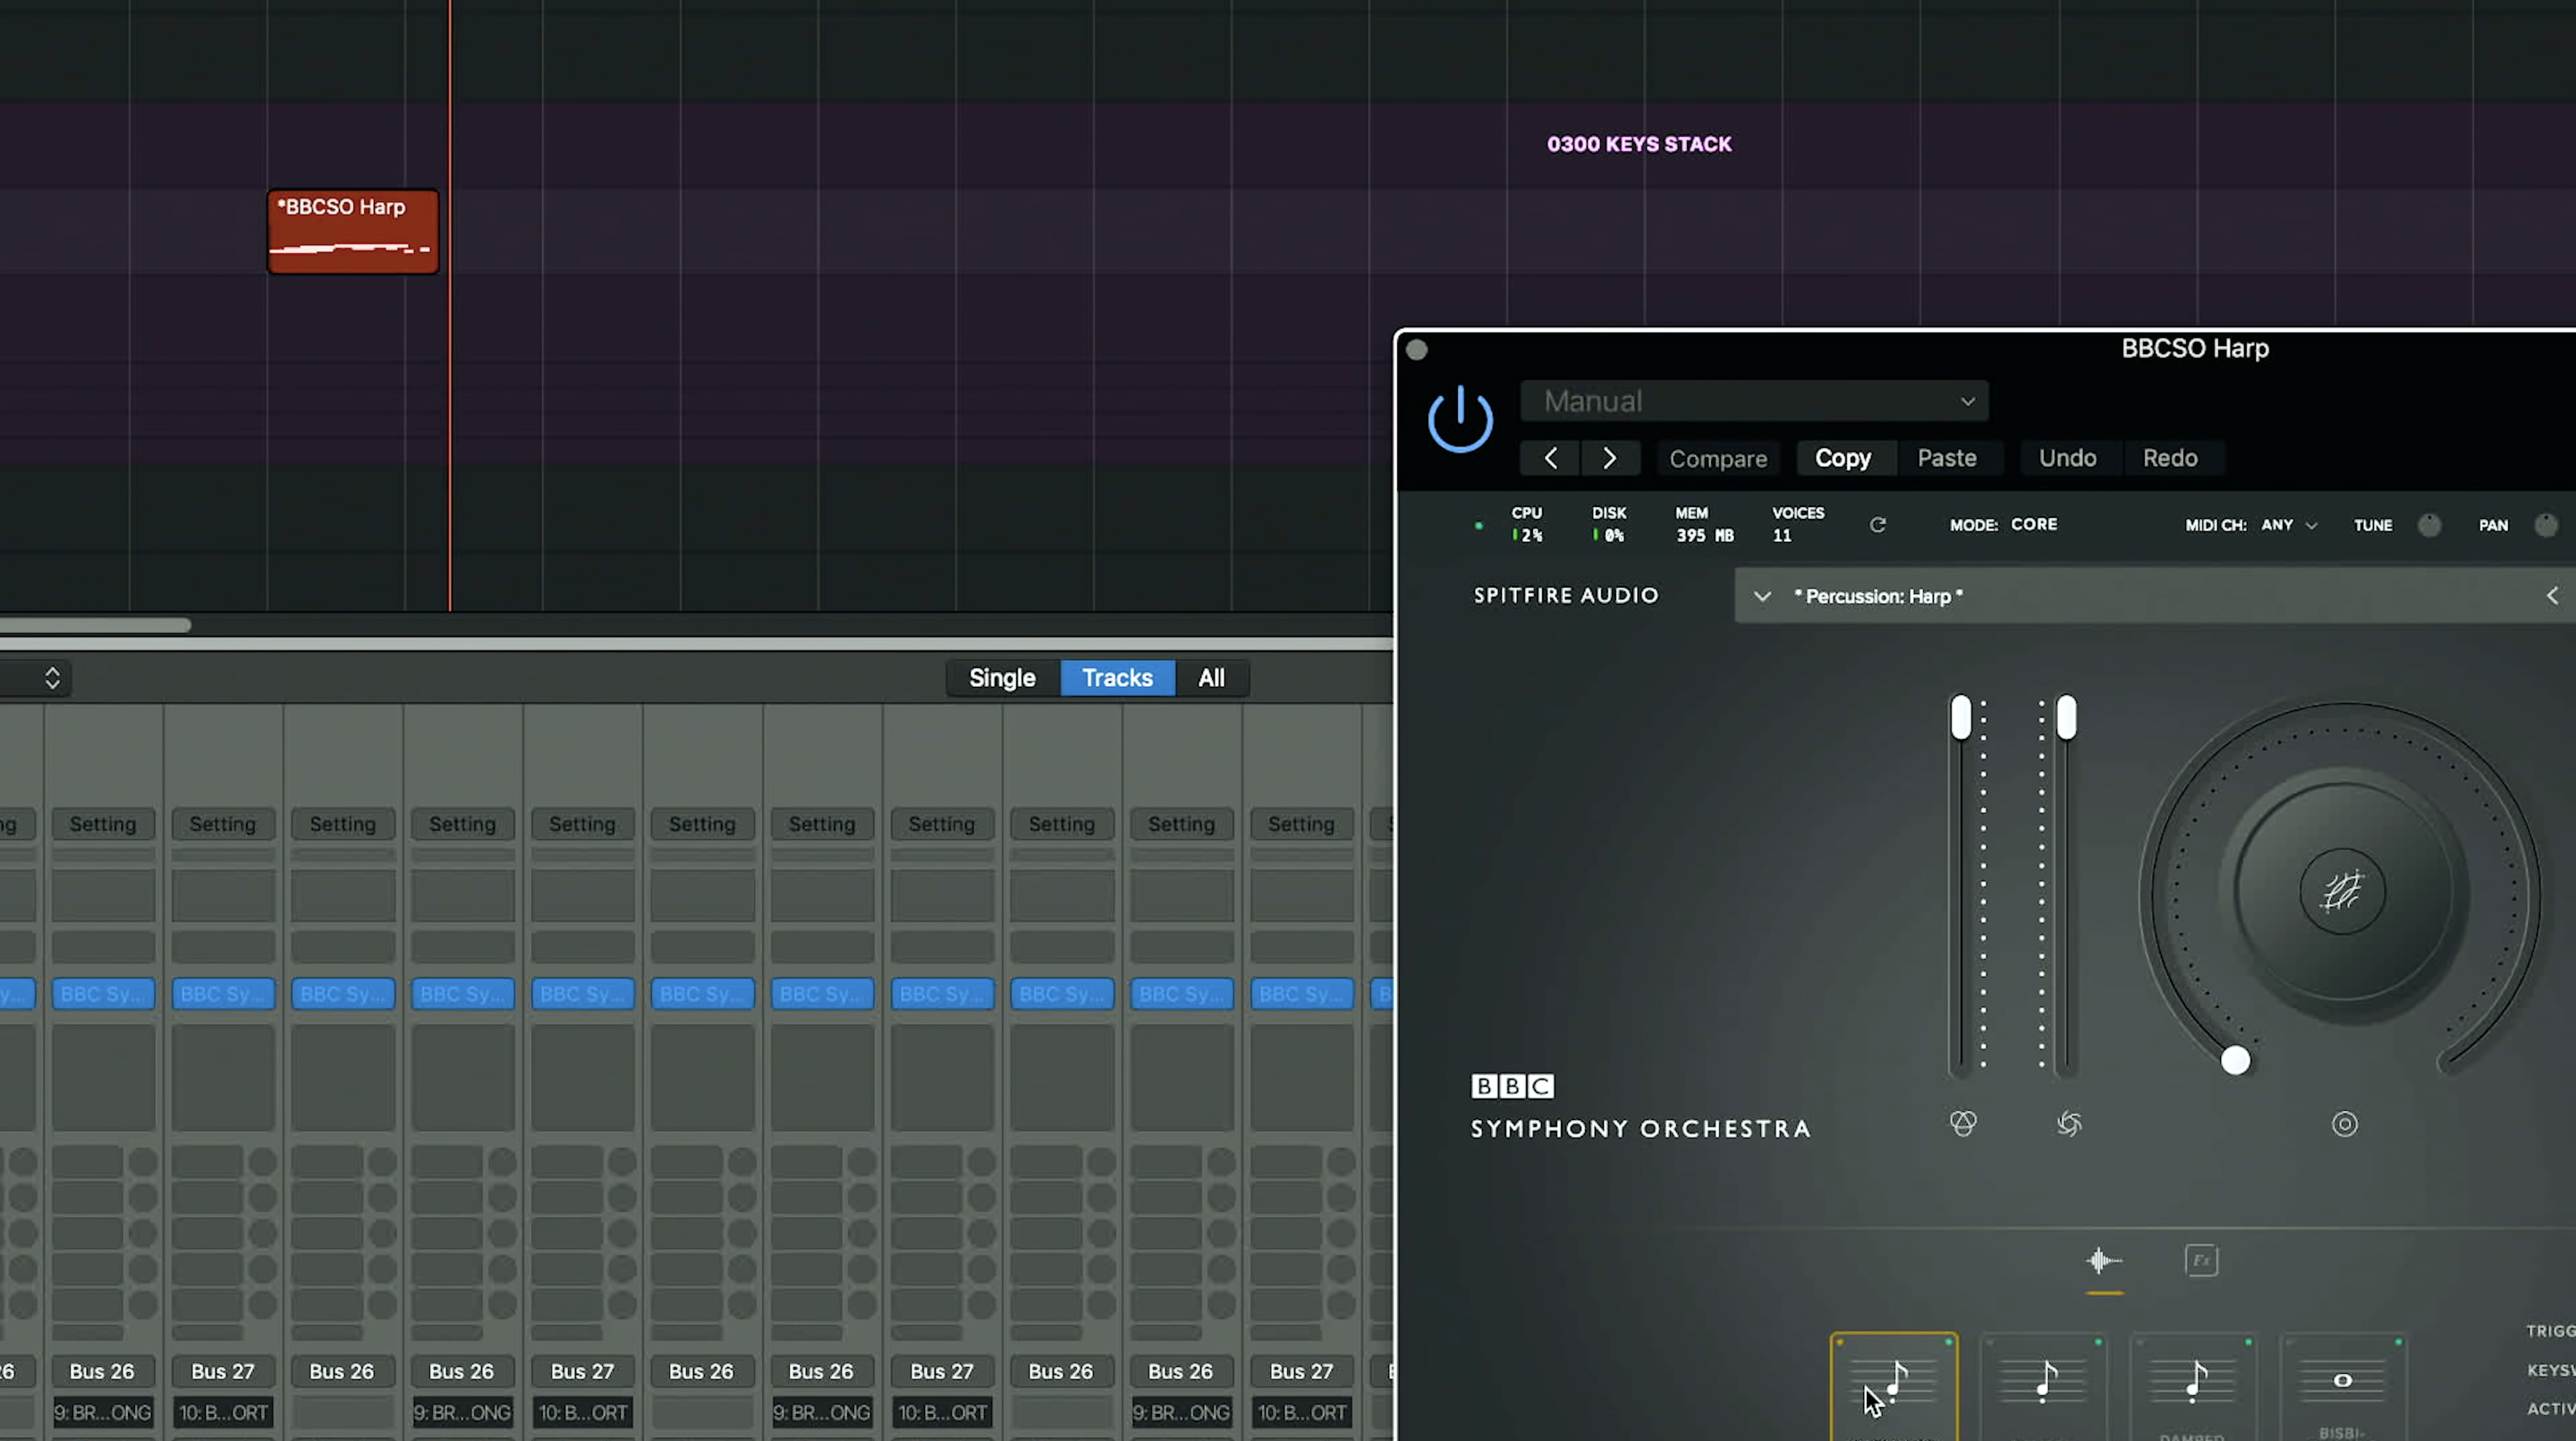Viewport: 2576px width, 1441px height.
Task: Click the Compare button
Action: [1718, 458]
